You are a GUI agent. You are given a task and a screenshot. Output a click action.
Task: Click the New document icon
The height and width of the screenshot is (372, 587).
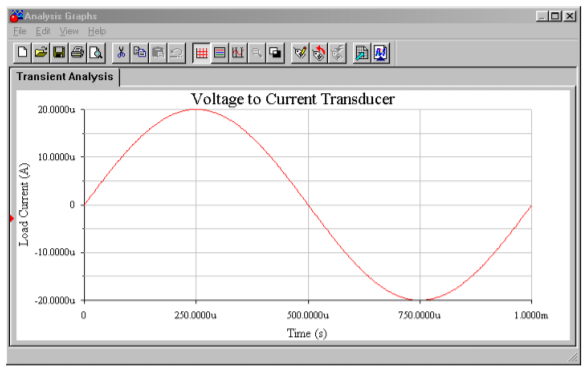[22, 52]
